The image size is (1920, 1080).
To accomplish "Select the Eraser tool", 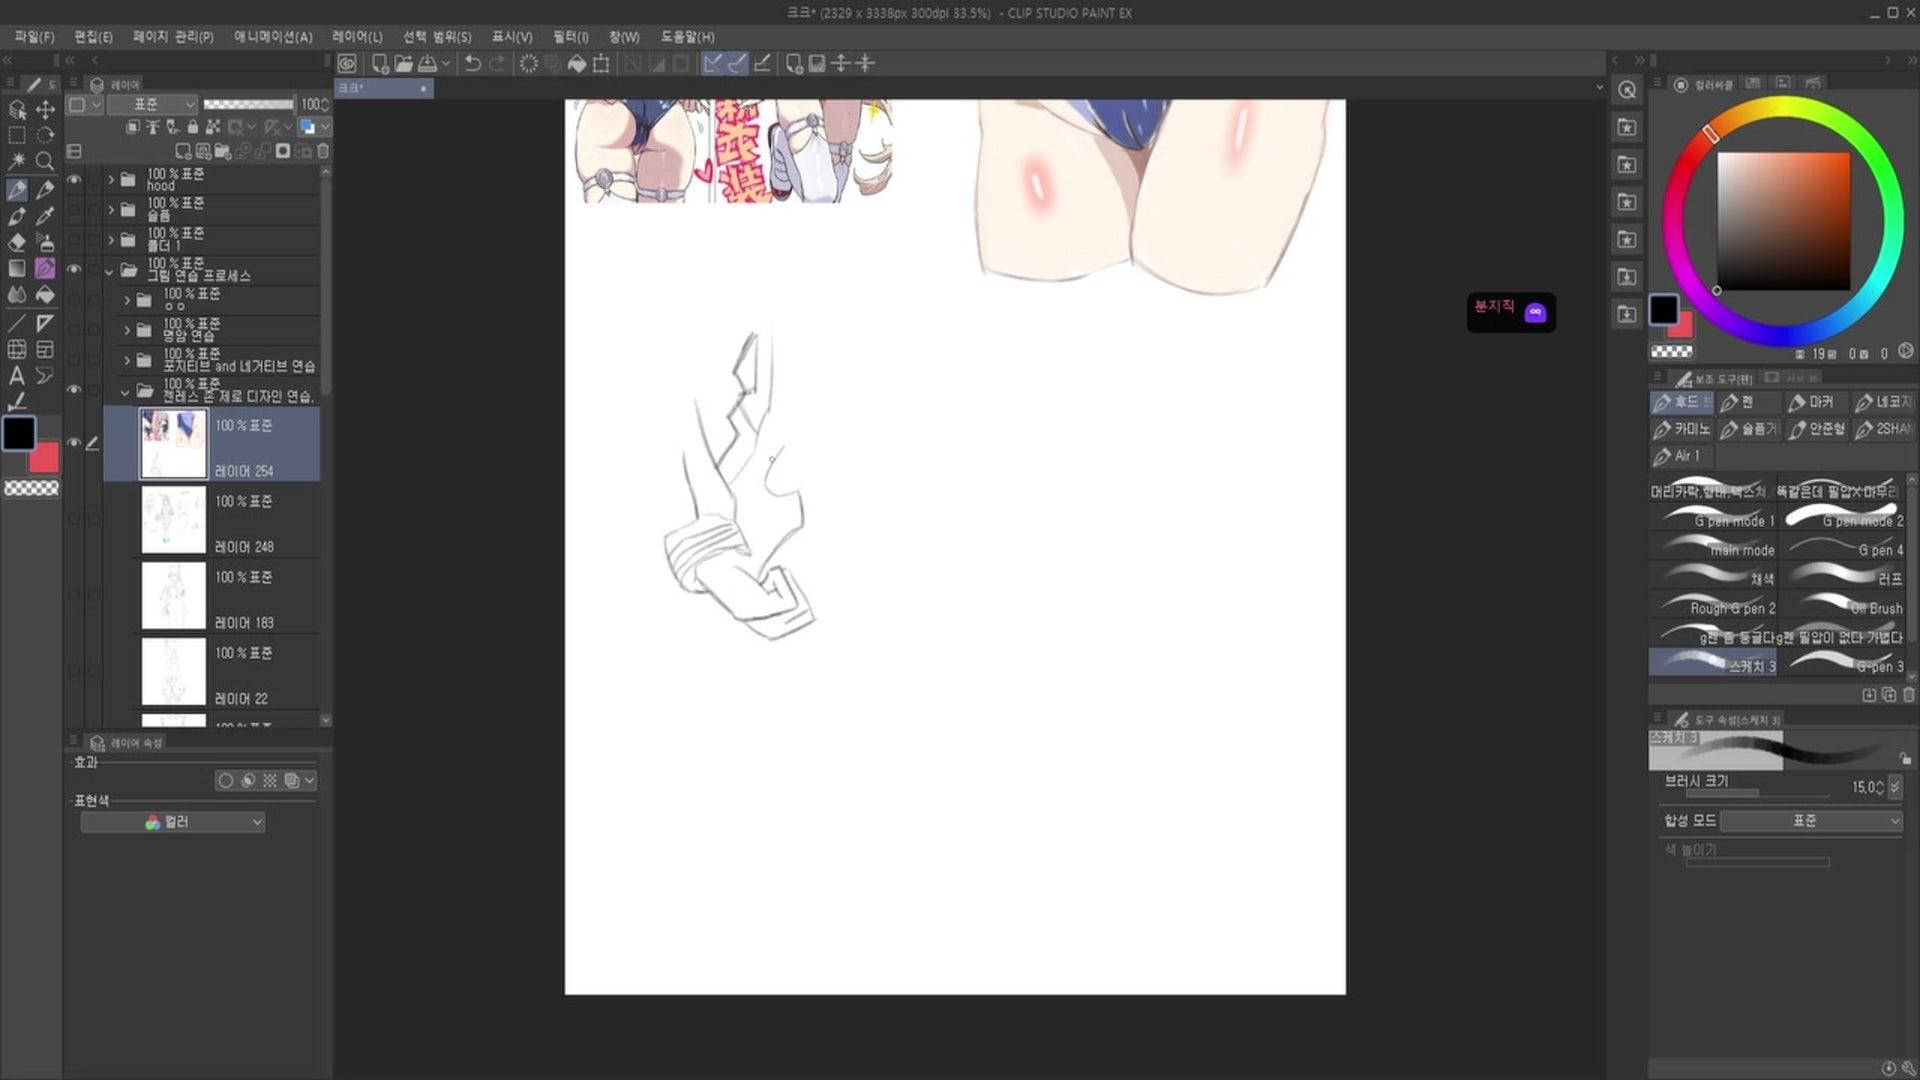I will 17,242.
